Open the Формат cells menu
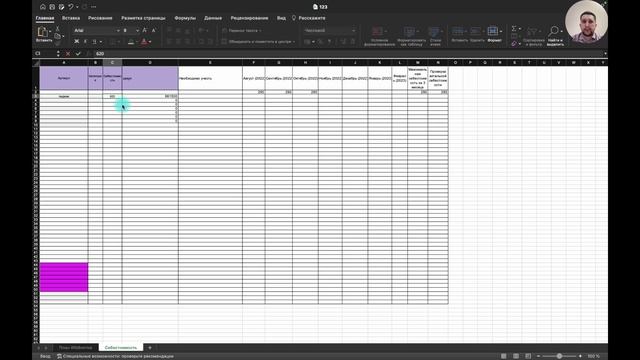Screen dimensions: 640x360 494,34
